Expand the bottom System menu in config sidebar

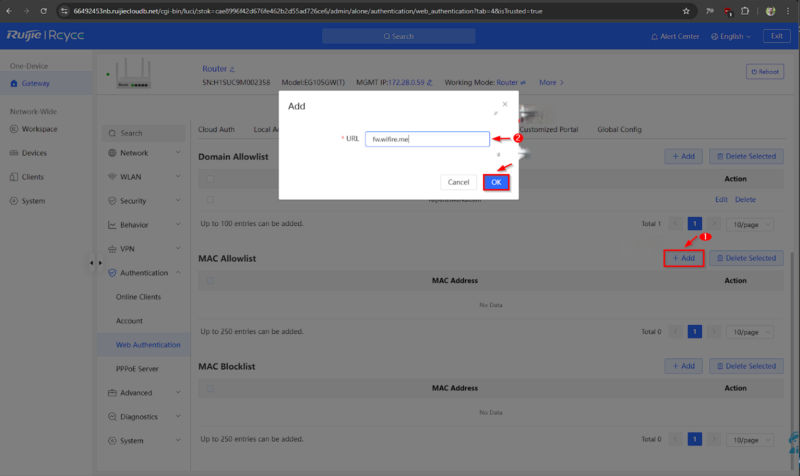[144, 441]
